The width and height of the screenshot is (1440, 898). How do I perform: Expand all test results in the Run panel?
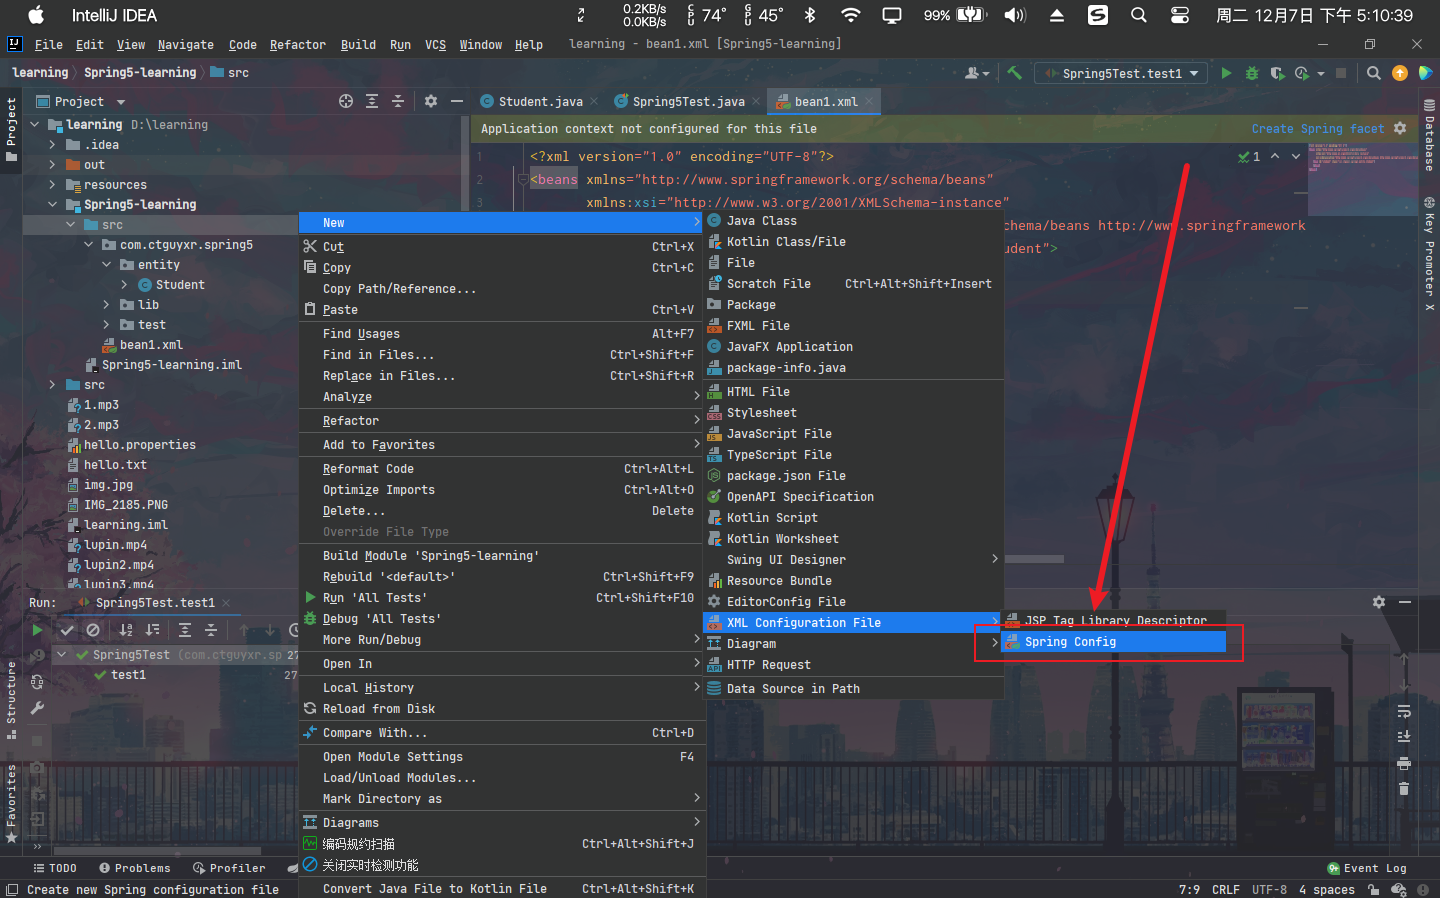pos(185,630)
